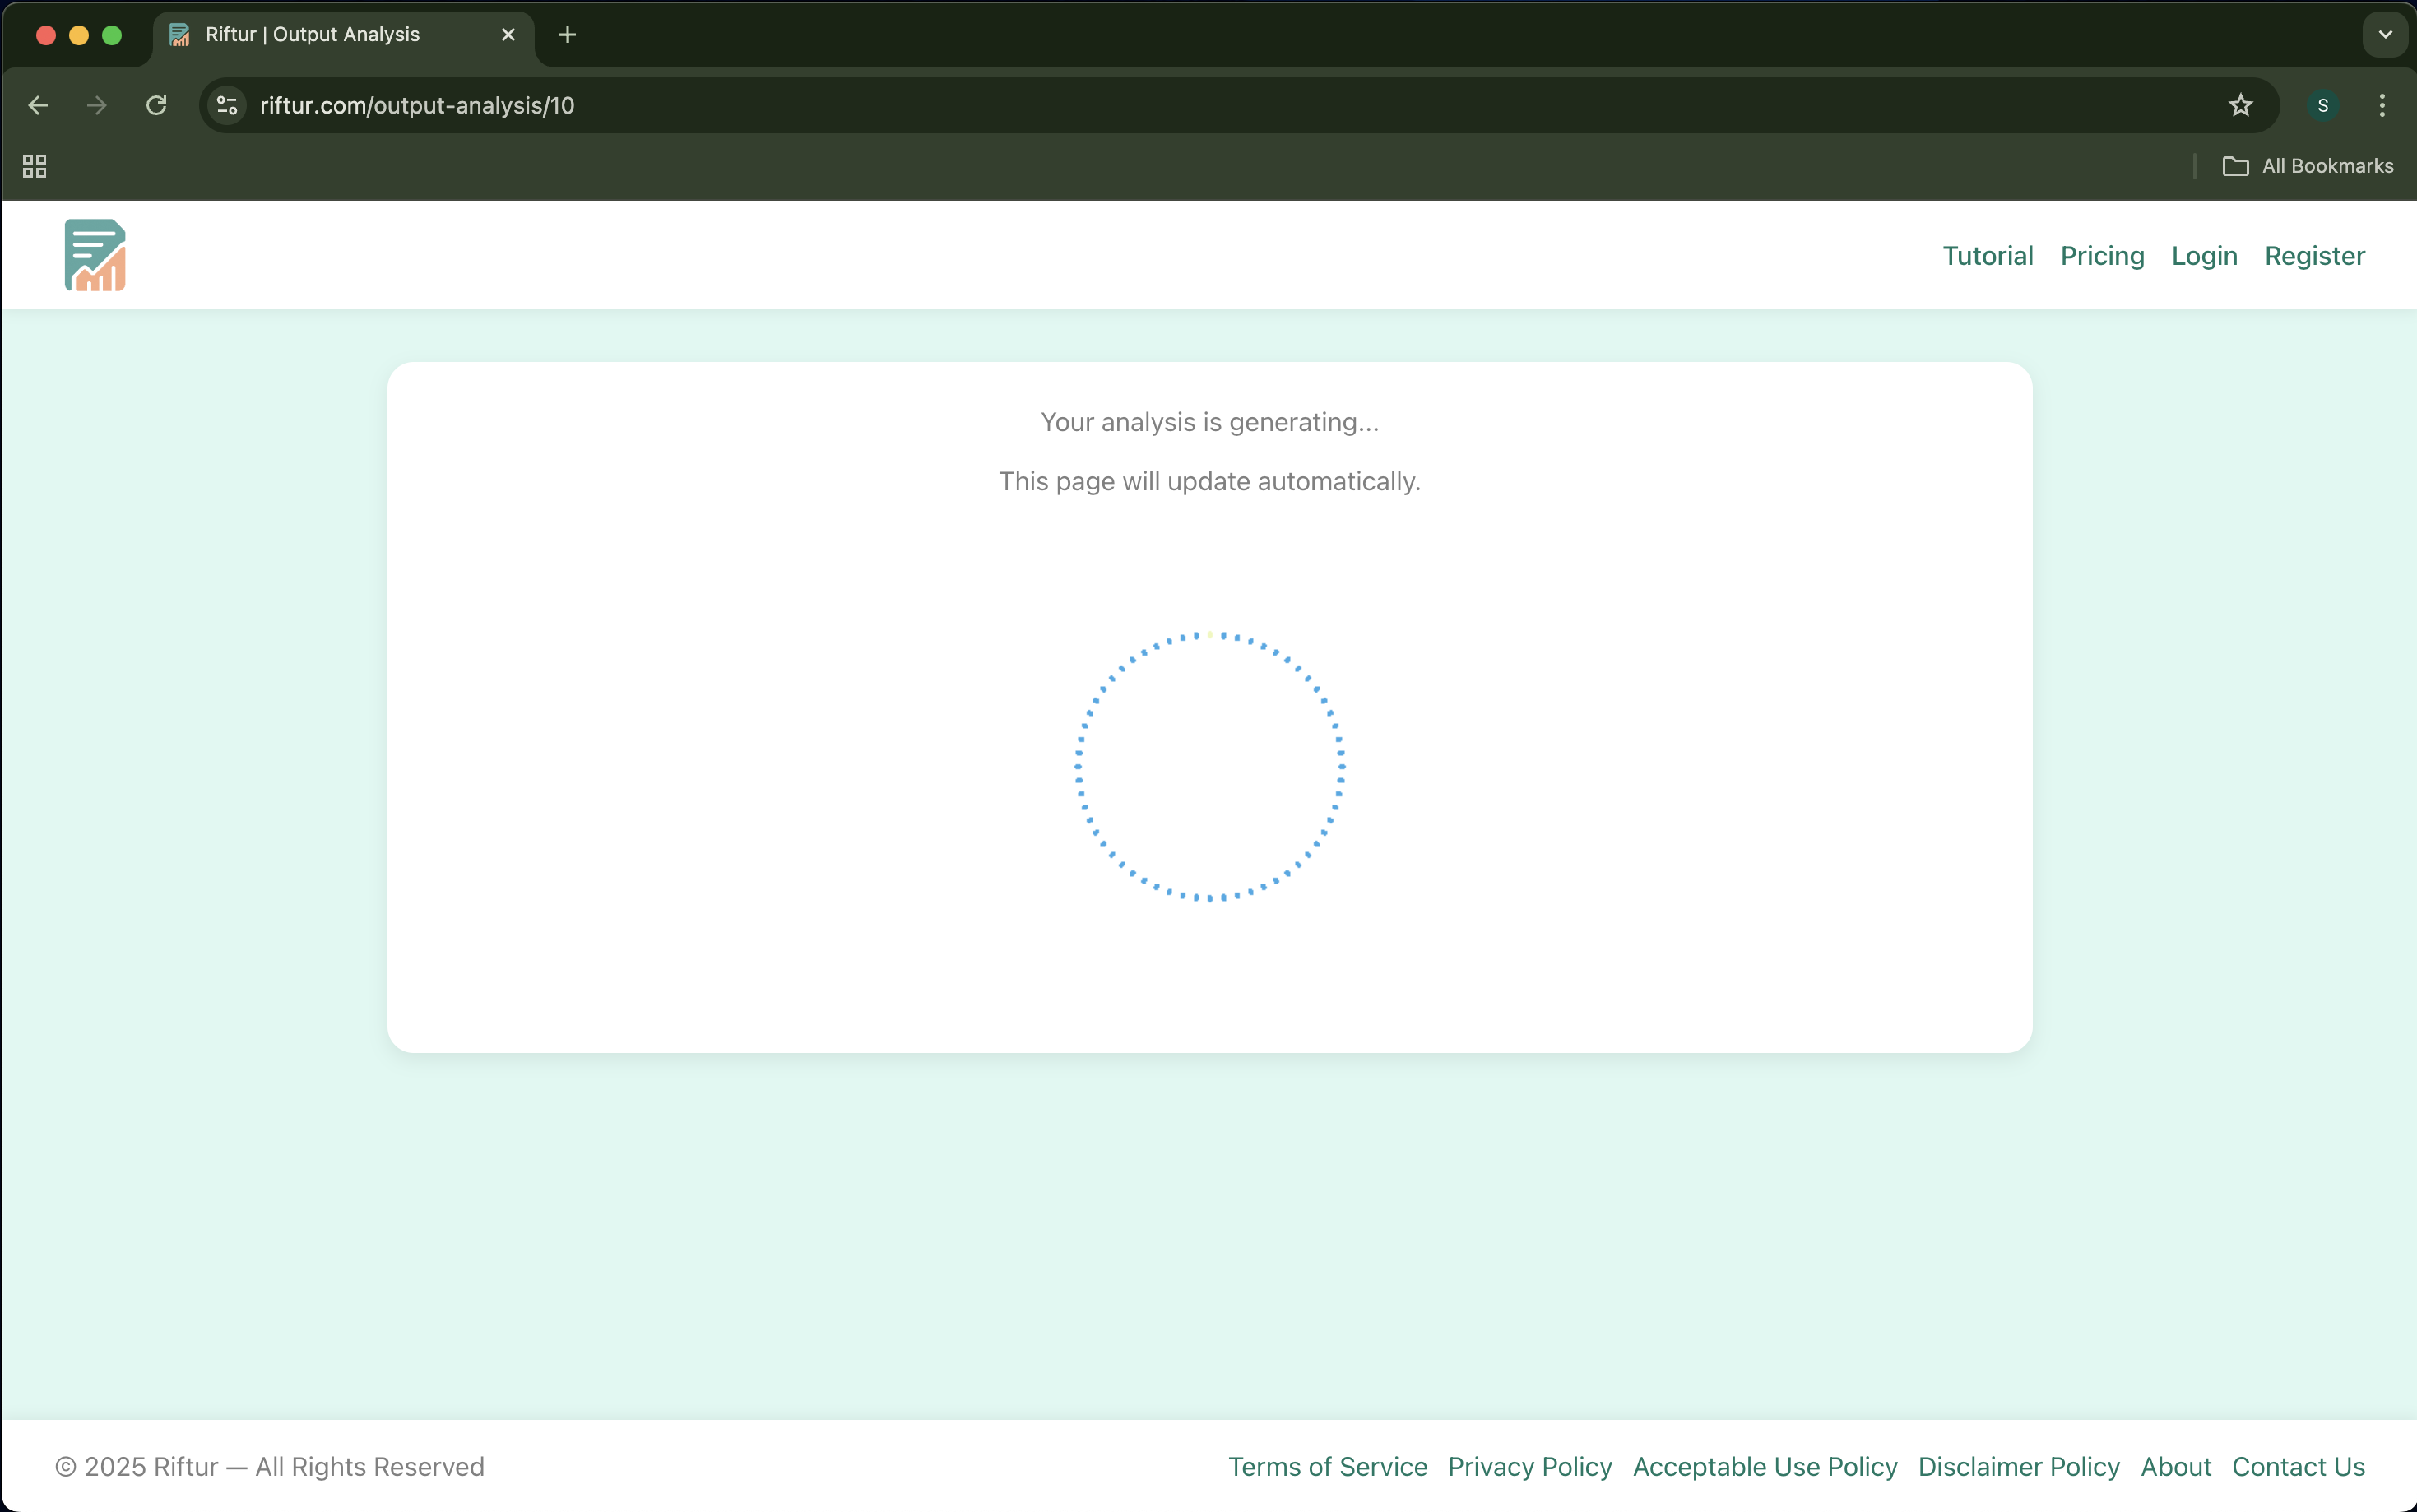Click the Register link
2417x1512 pixels.
click(2314, 256)
